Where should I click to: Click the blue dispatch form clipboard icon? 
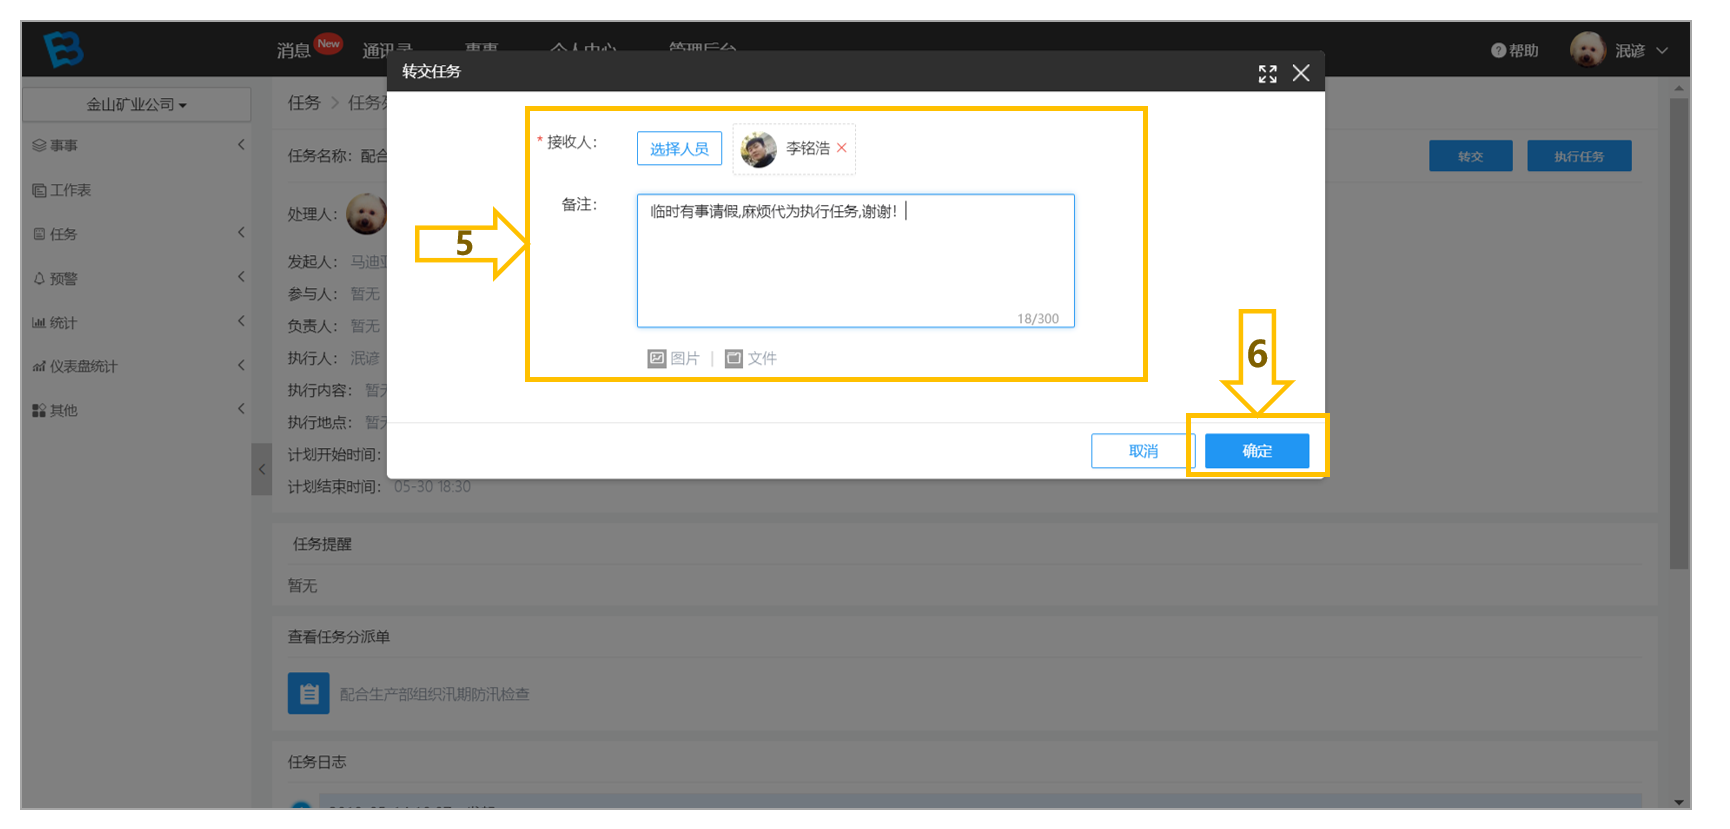click(309, 693)
